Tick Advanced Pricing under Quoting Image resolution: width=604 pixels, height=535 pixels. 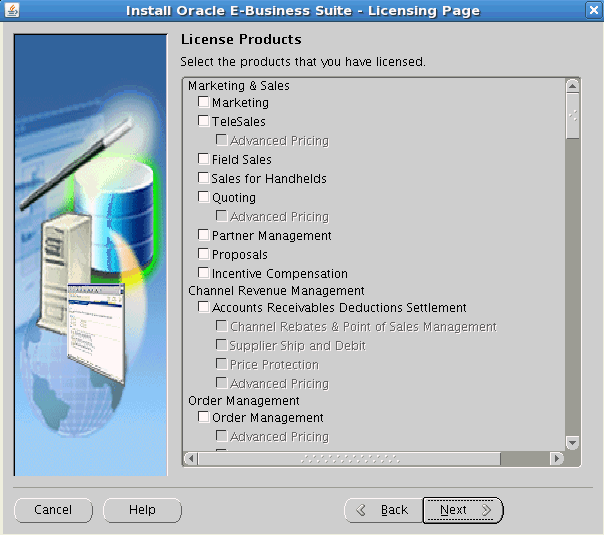click(221, 215)
